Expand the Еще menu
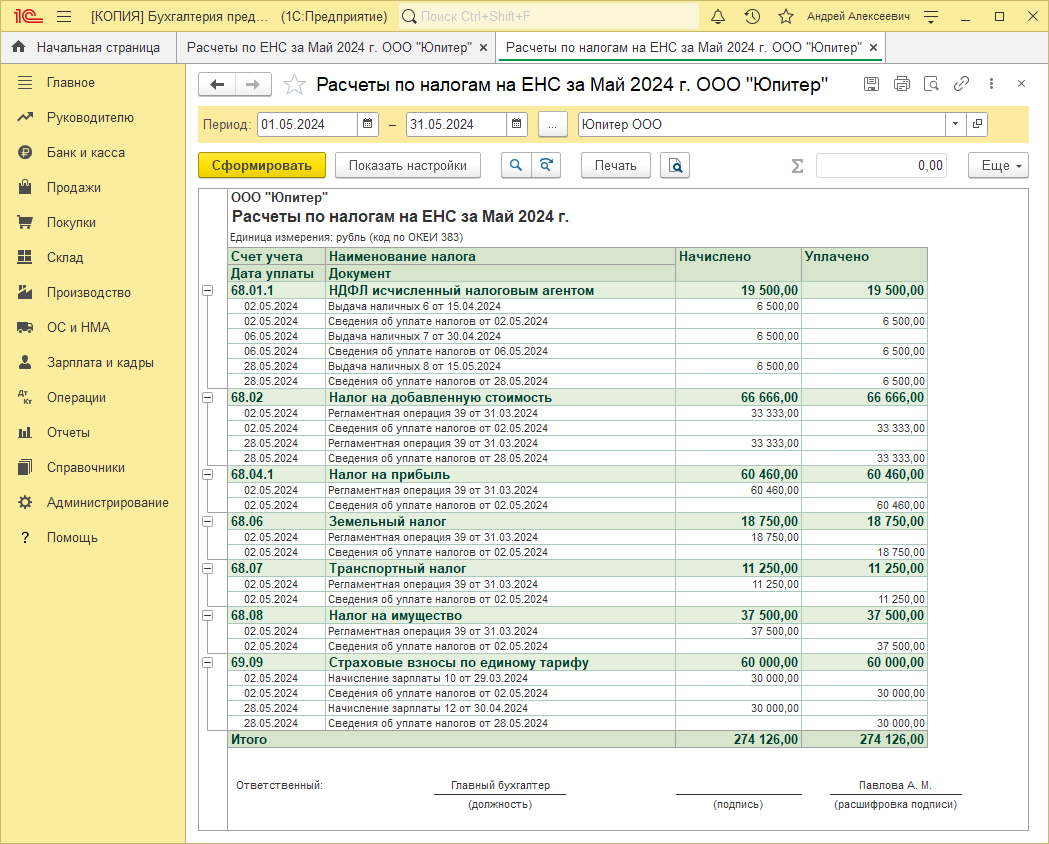This screenshot has height=844, width=1049. [x=998, y=165]
